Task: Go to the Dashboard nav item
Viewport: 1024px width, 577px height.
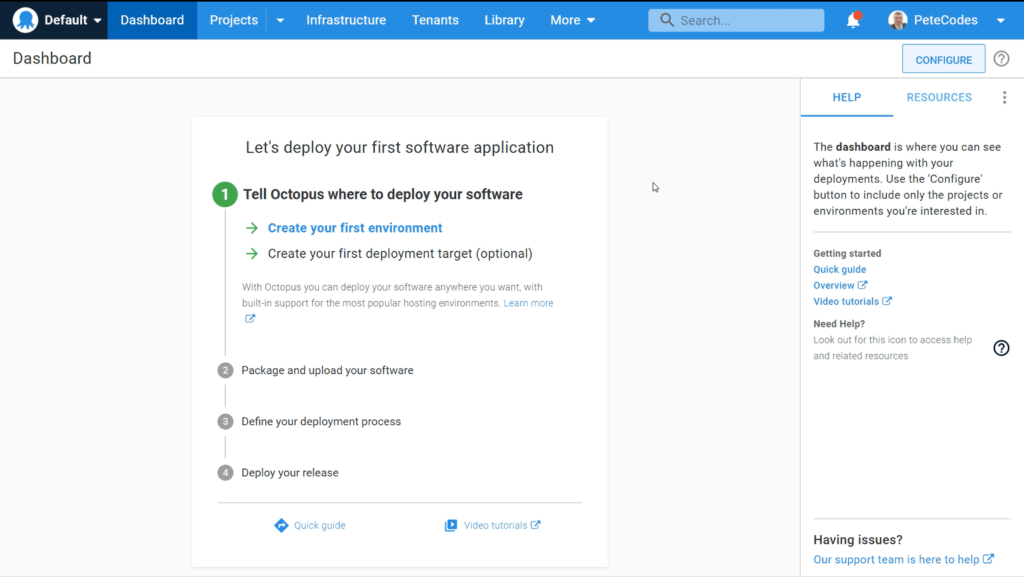Action: click(152, 20)
